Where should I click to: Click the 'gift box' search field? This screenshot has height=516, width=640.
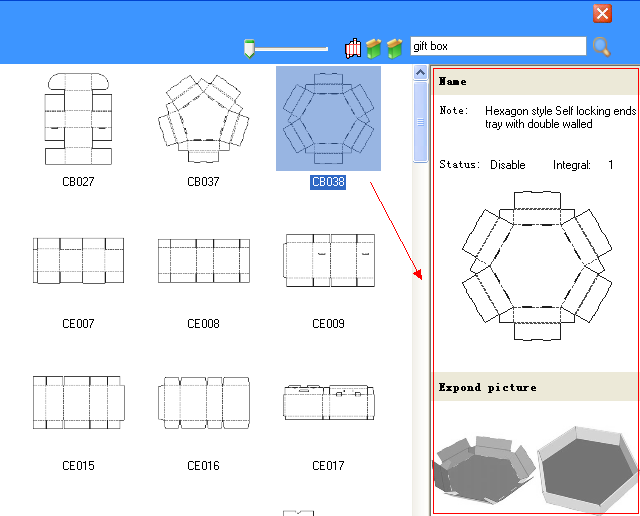tap(498, 46)
